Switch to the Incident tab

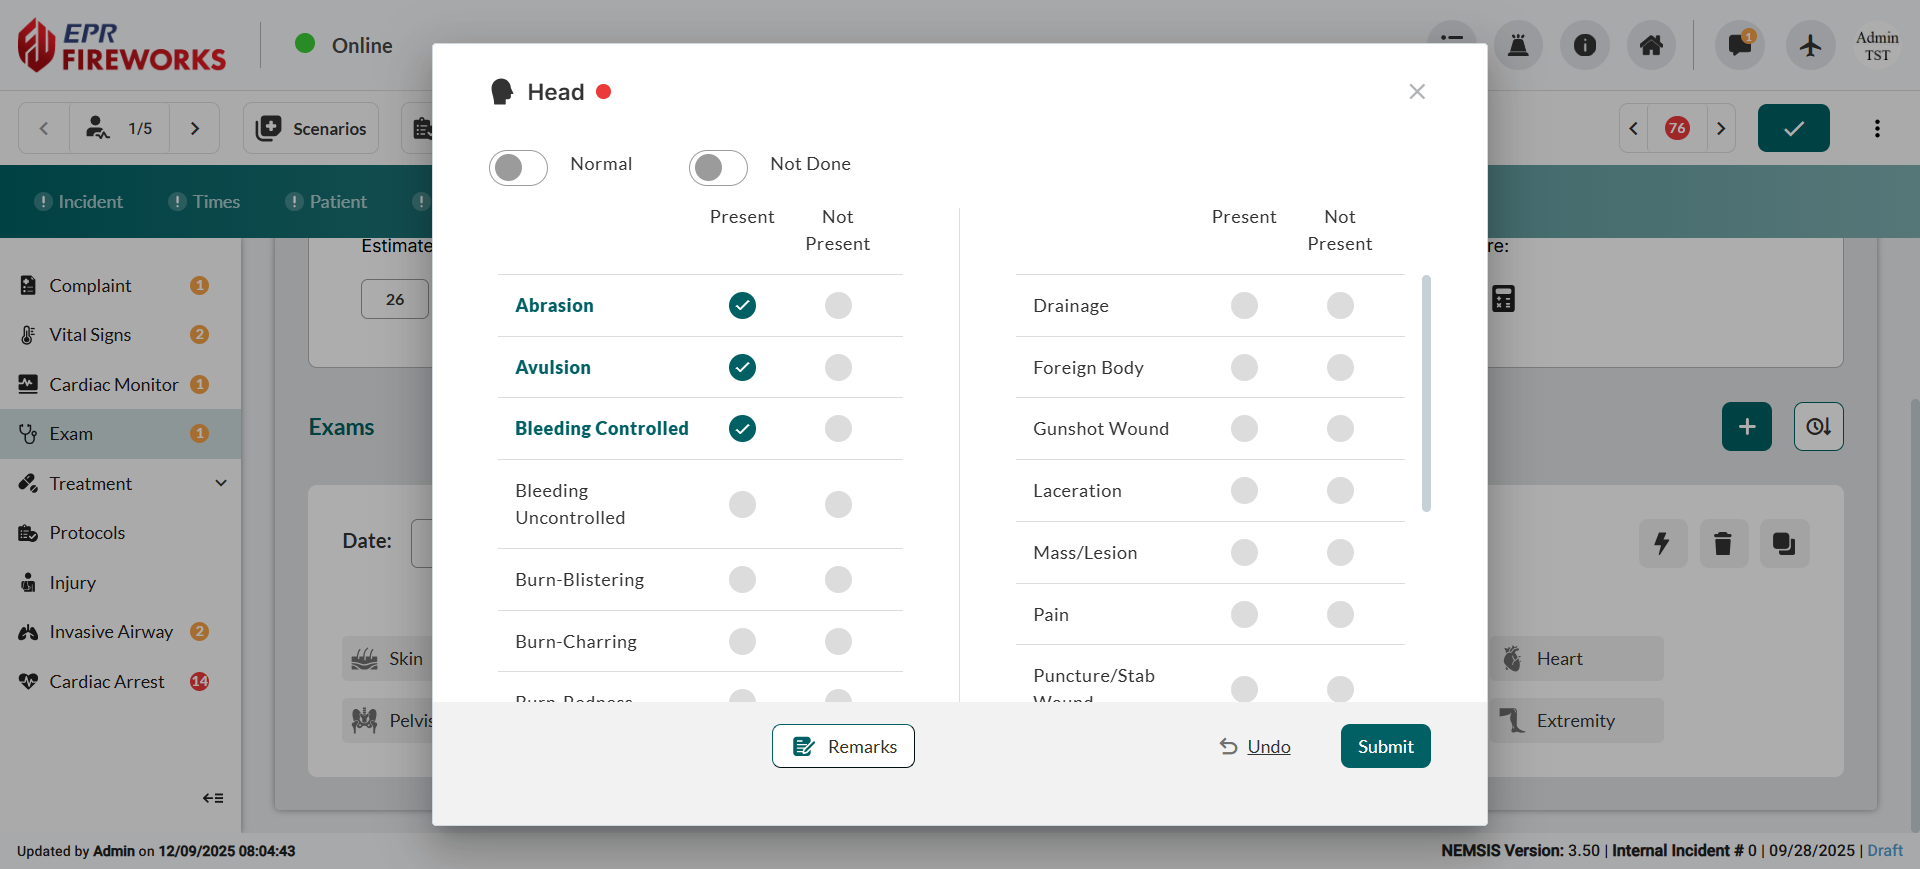(x=80, y=202)
